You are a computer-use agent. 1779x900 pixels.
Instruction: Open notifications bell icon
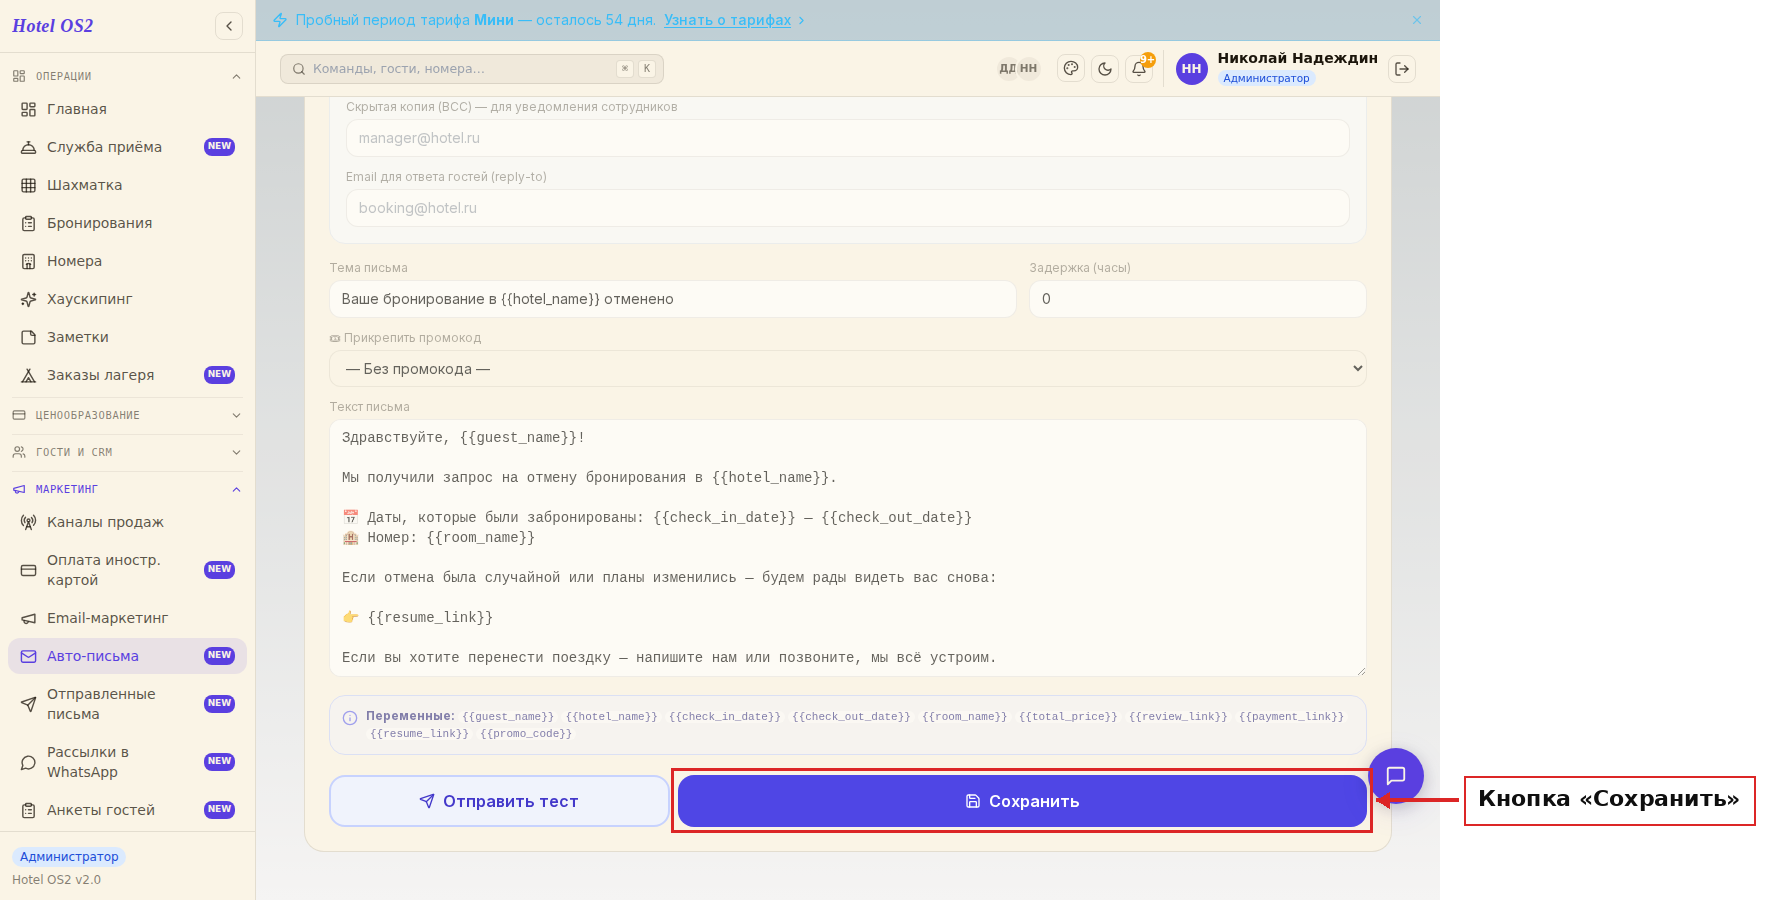click(1139, 69)
